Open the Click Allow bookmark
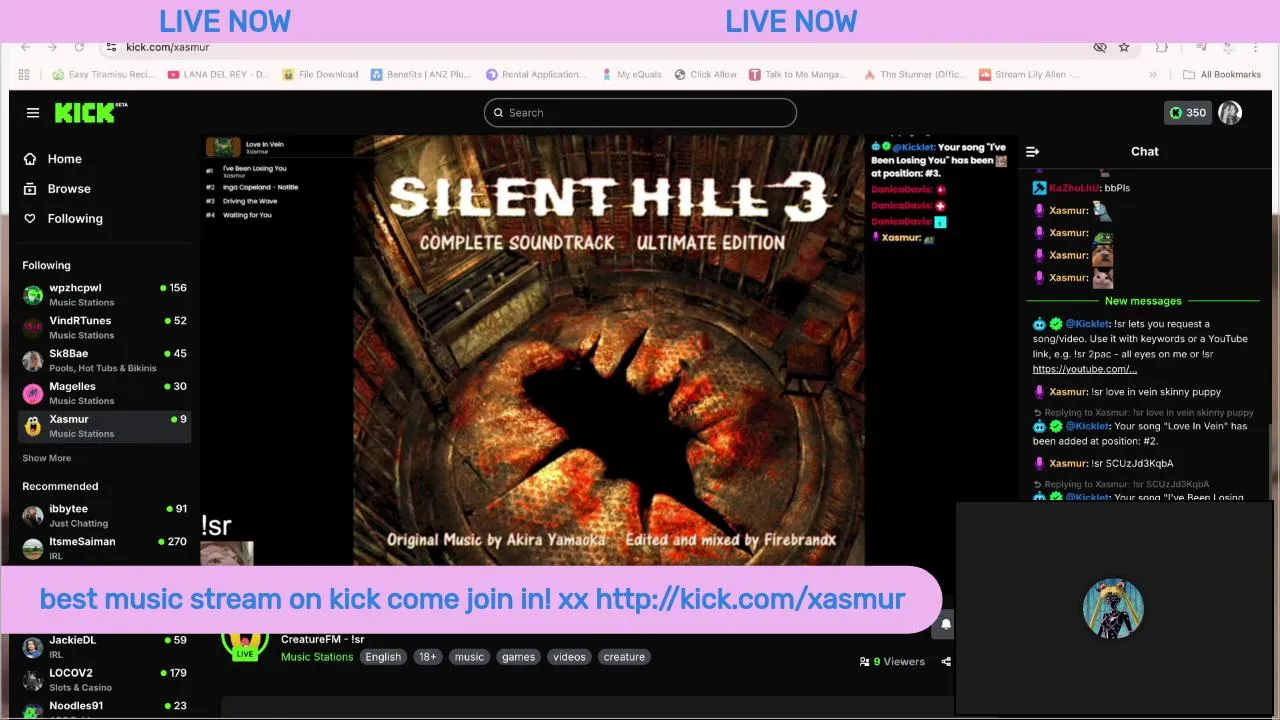Image resolution: width=1280 pixels, height=720 pixels. (706, 75)
